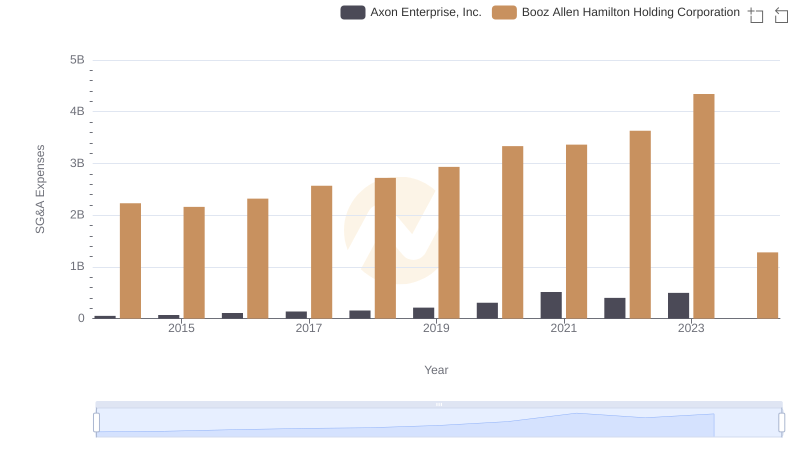Click the 5B y-axis label
The image size is (800, 461).
click(77, 60)
